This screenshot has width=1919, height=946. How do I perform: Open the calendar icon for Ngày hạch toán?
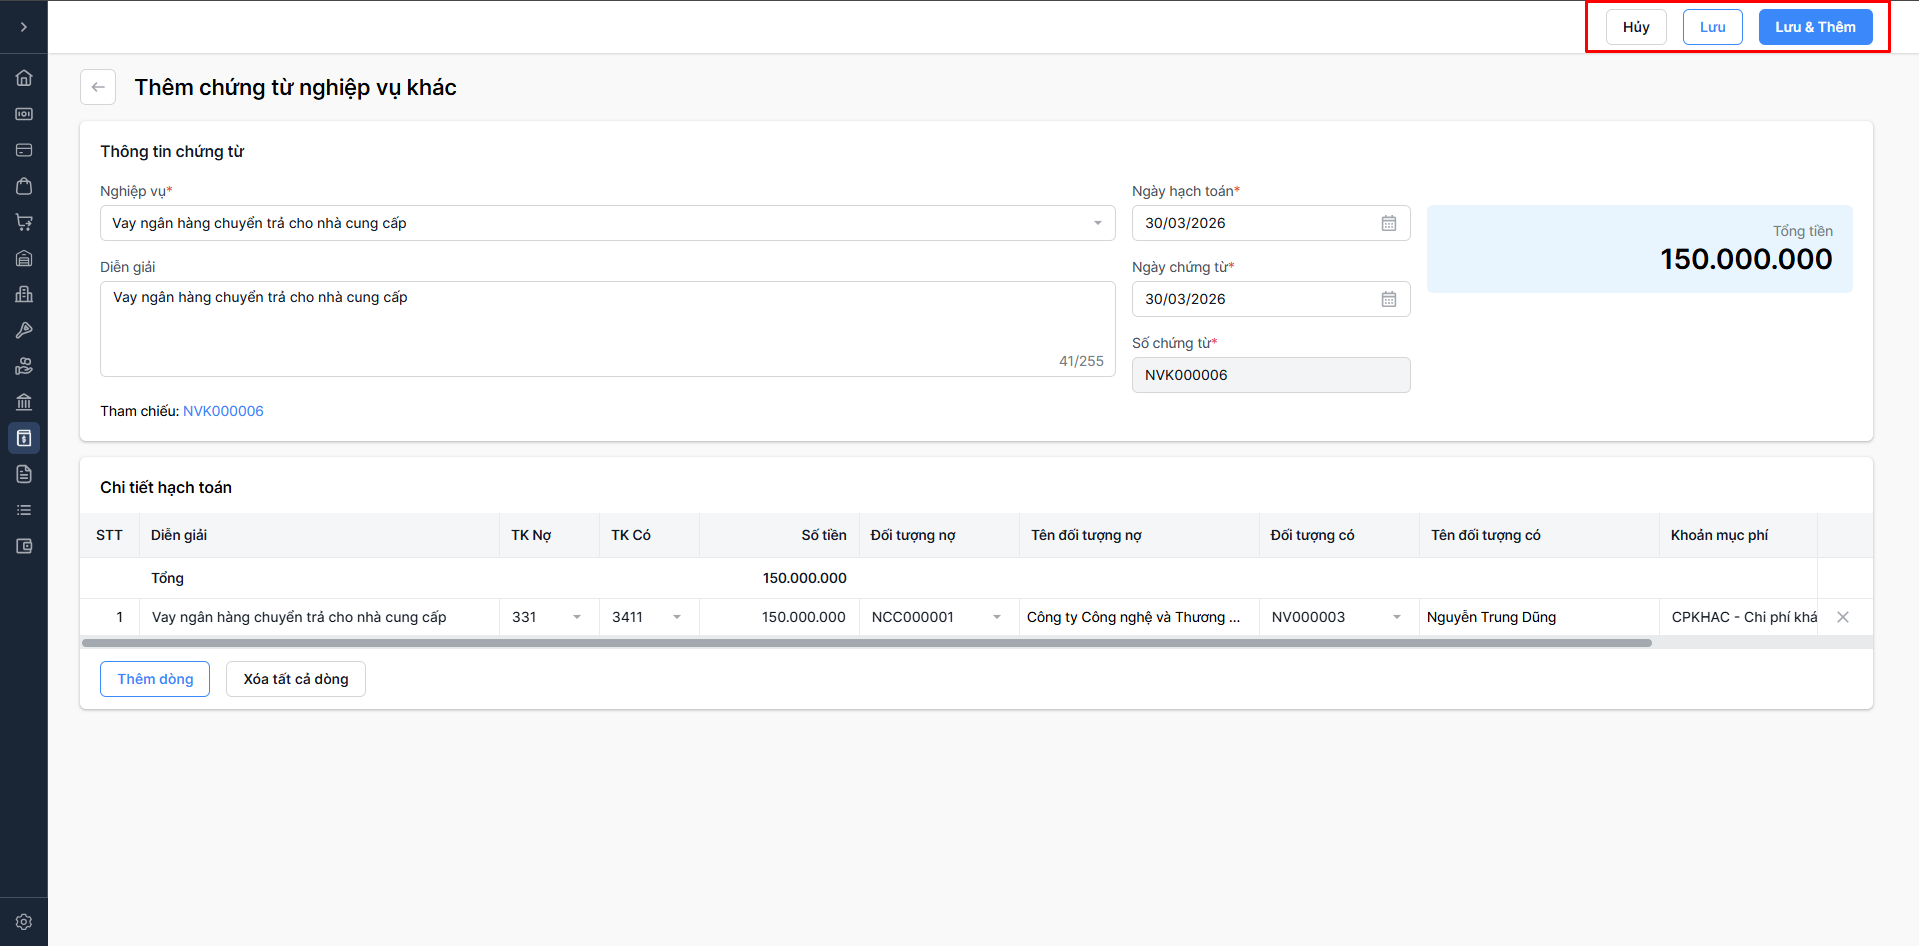tap(1389, 223)
